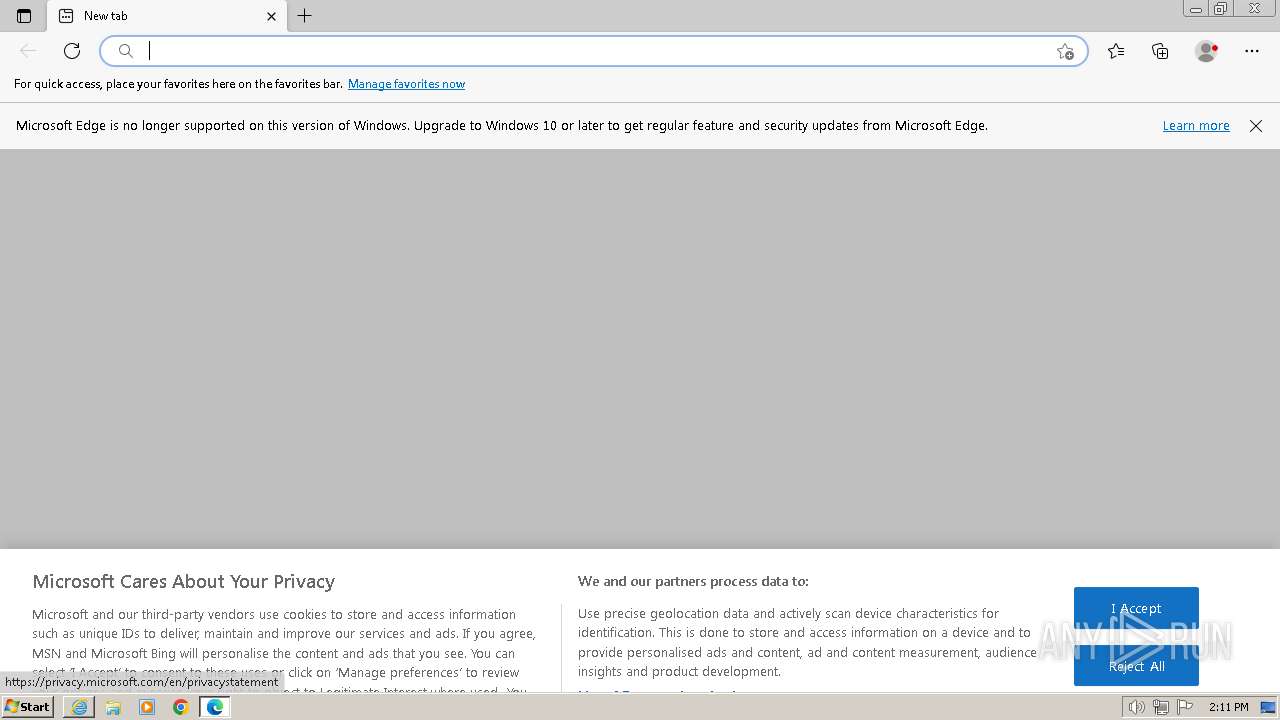This screenshot has width=1280, height=720.
Task: Open the Learn more link
Action: 1196,126
